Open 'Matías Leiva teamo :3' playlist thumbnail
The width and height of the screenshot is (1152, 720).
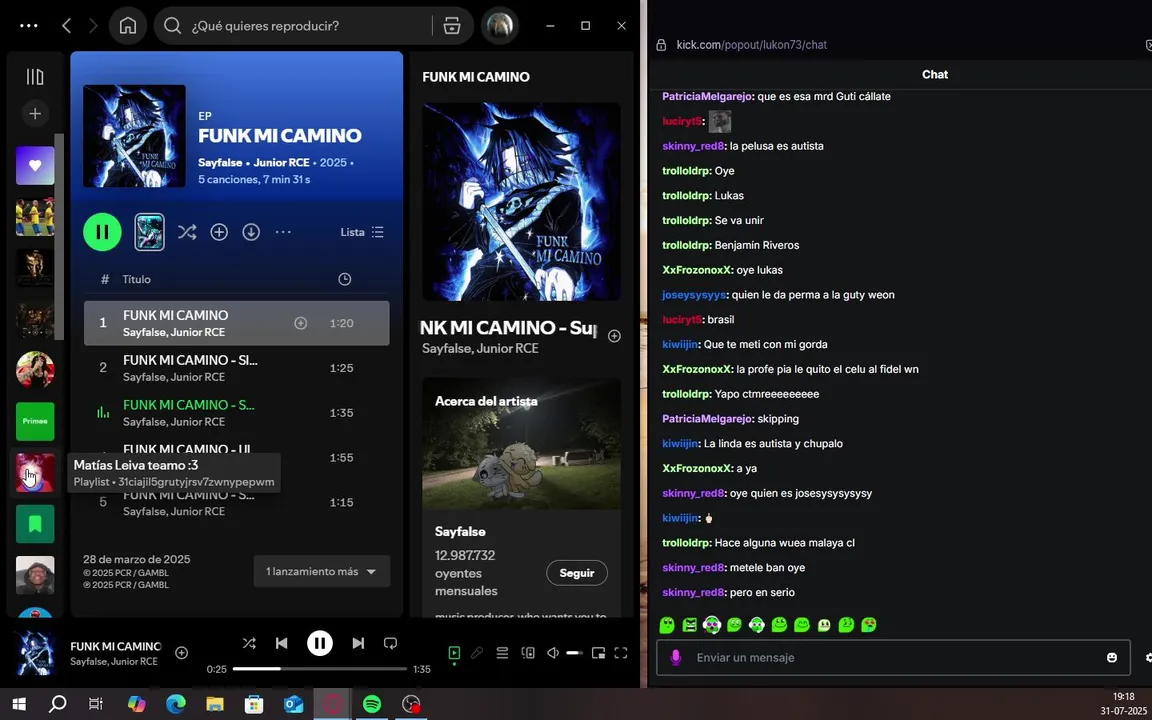(35, 472)
